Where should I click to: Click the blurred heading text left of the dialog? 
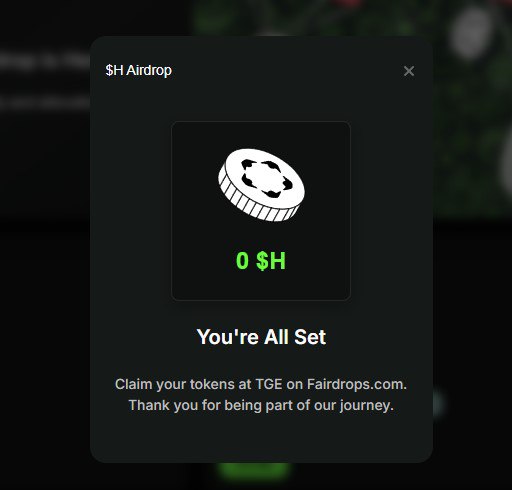coord(45,60)
